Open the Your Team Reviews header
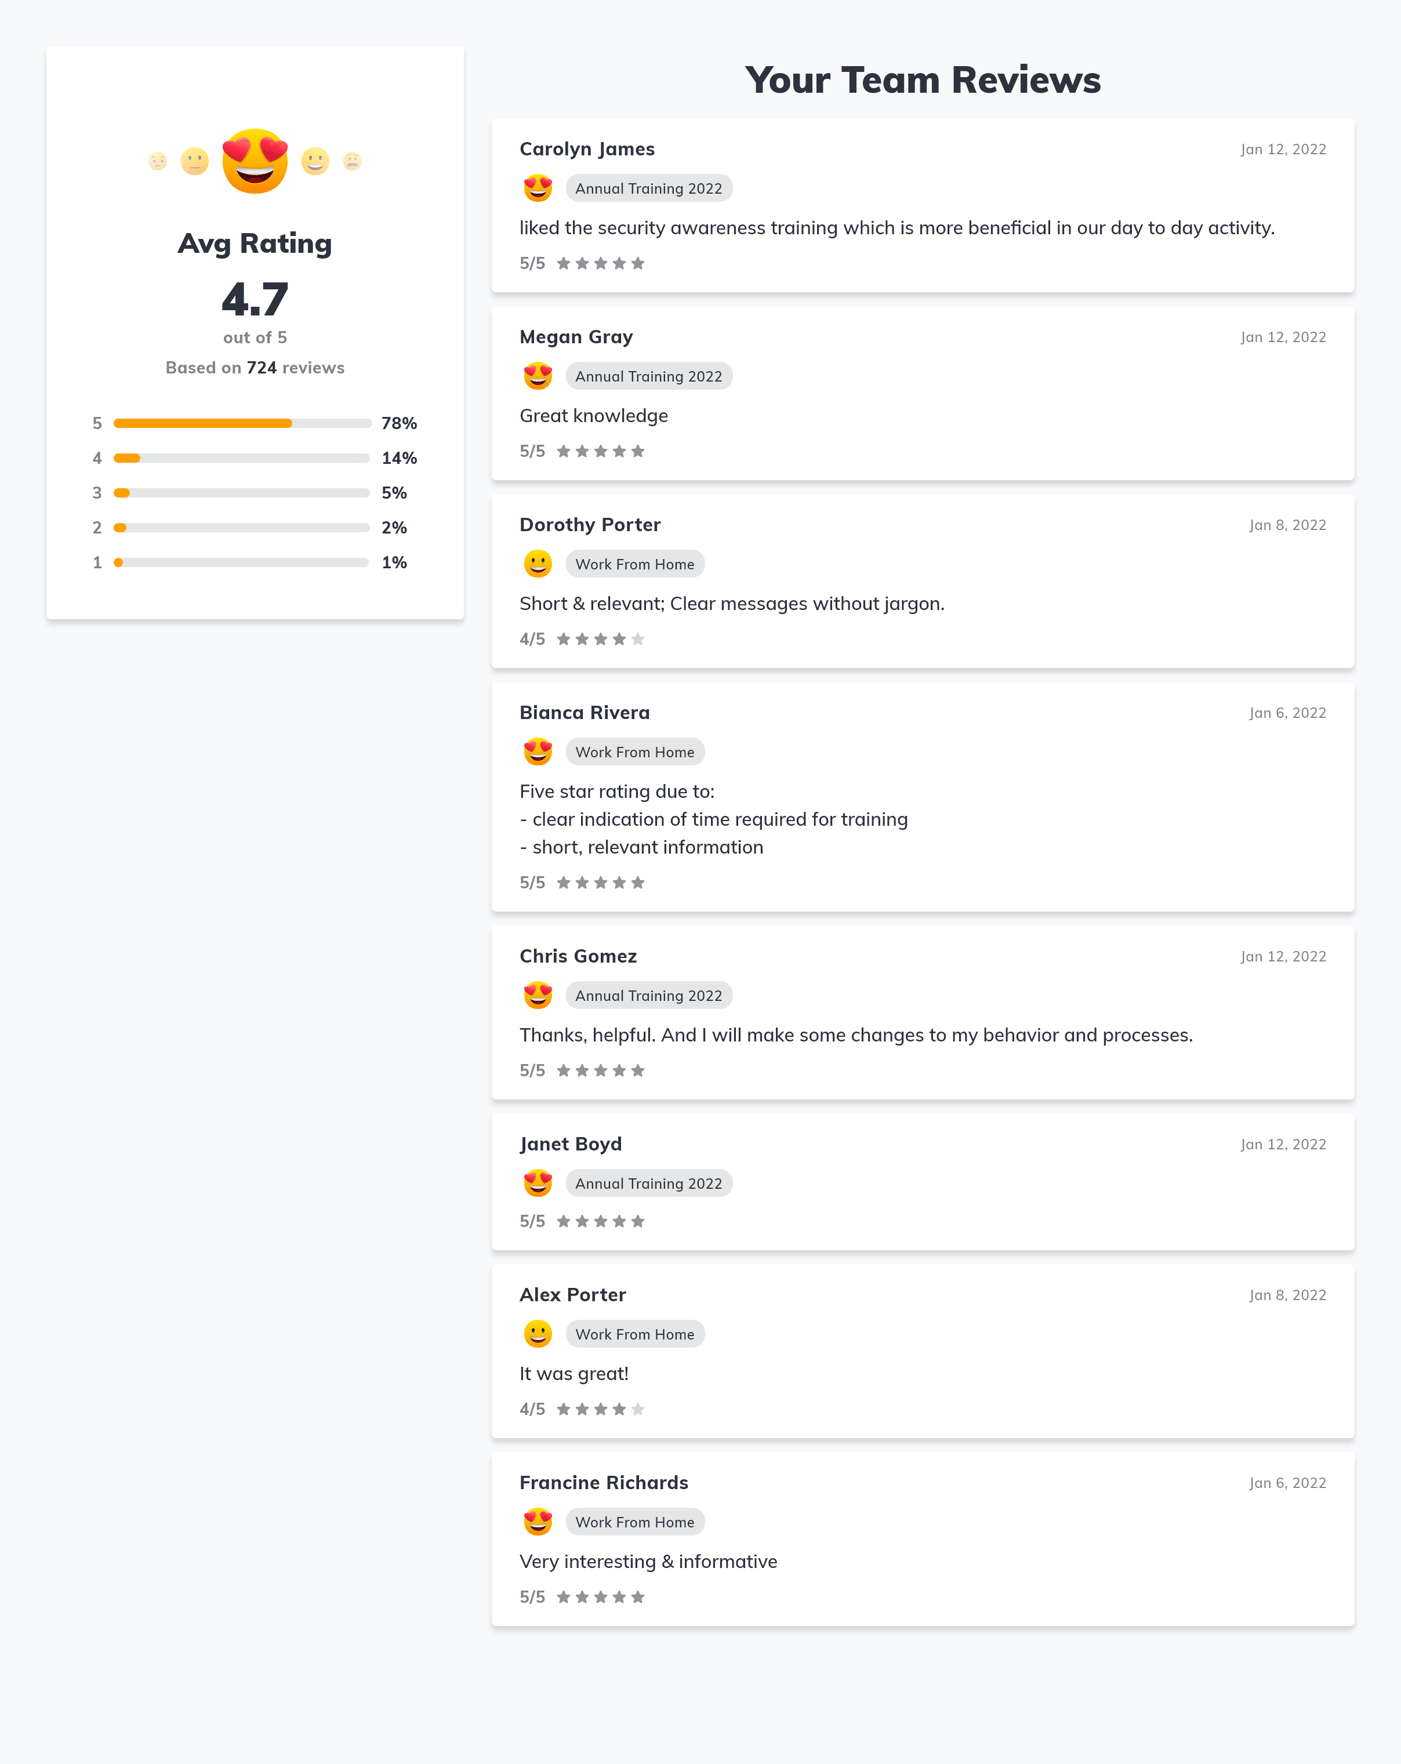This screenshot has width=1401, height=1764. click(x=923, y=79)
